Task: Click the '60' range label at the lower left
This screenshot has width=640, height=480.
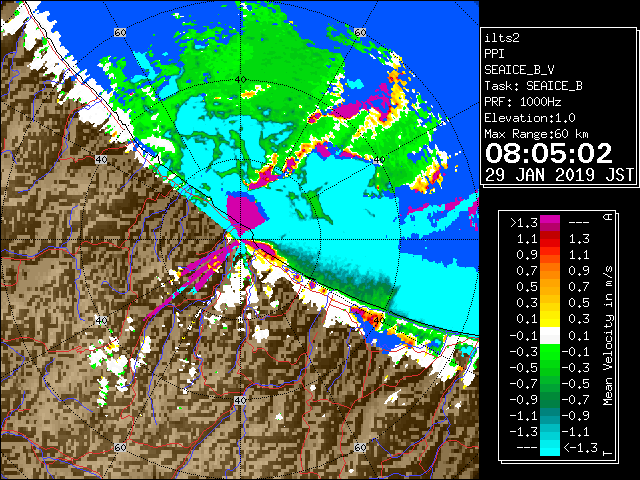Action: coord(120,447)
